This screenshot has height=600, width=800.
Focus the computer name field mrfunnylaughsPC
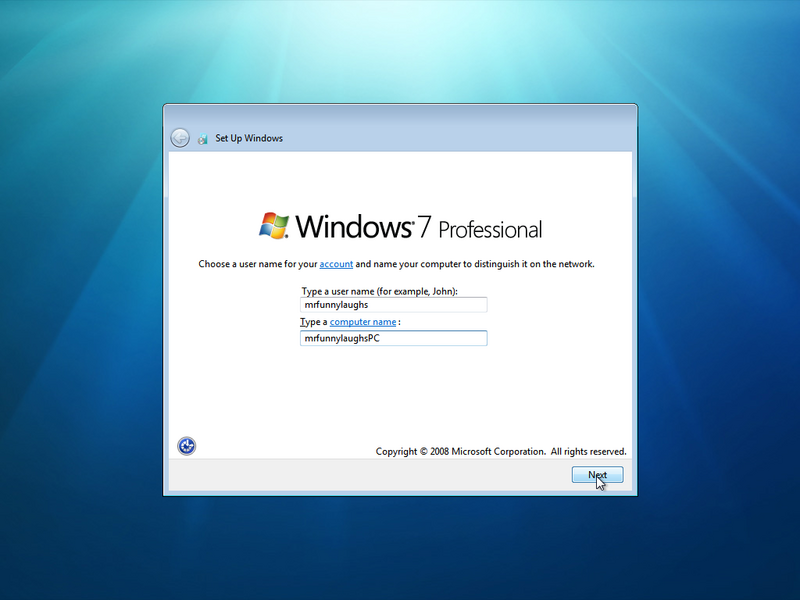393,338
